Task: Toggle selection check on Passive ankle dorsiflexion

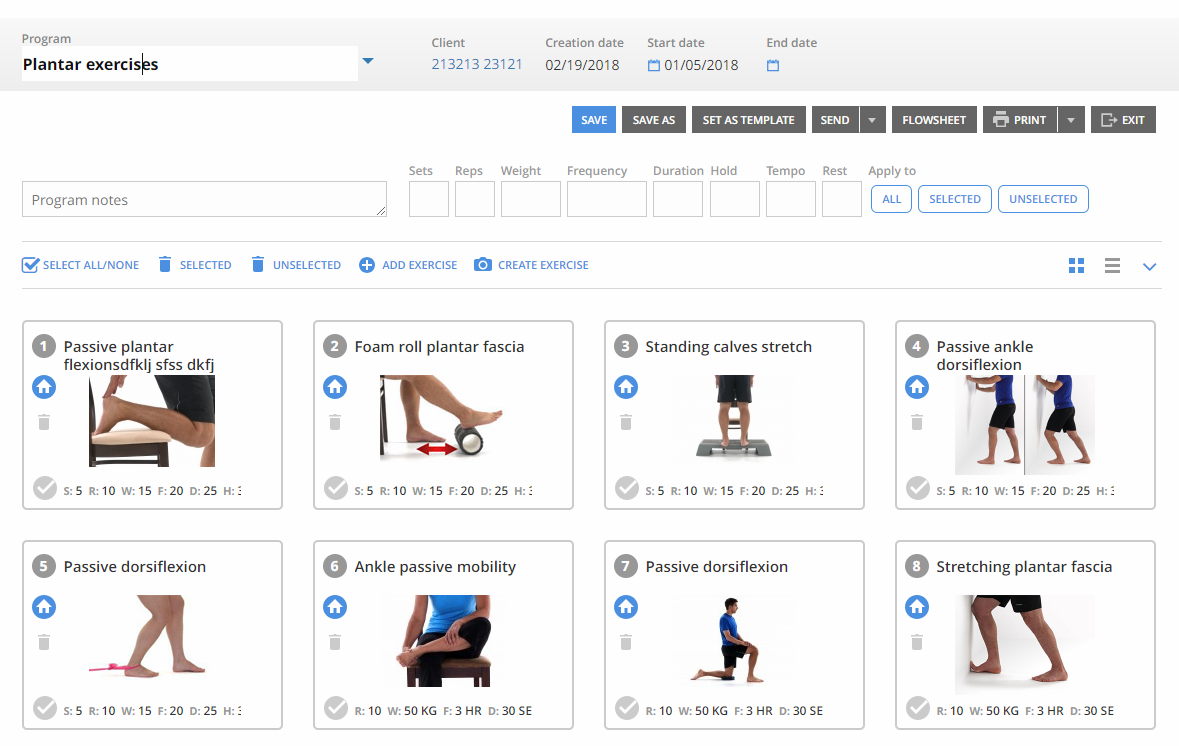Action: pos(918,488)
